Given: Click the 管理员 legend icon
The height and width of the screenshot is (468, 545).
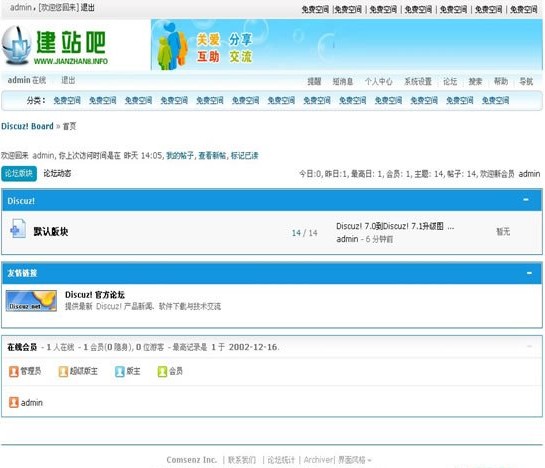Looking at the screenshot, I should point(14,372).
